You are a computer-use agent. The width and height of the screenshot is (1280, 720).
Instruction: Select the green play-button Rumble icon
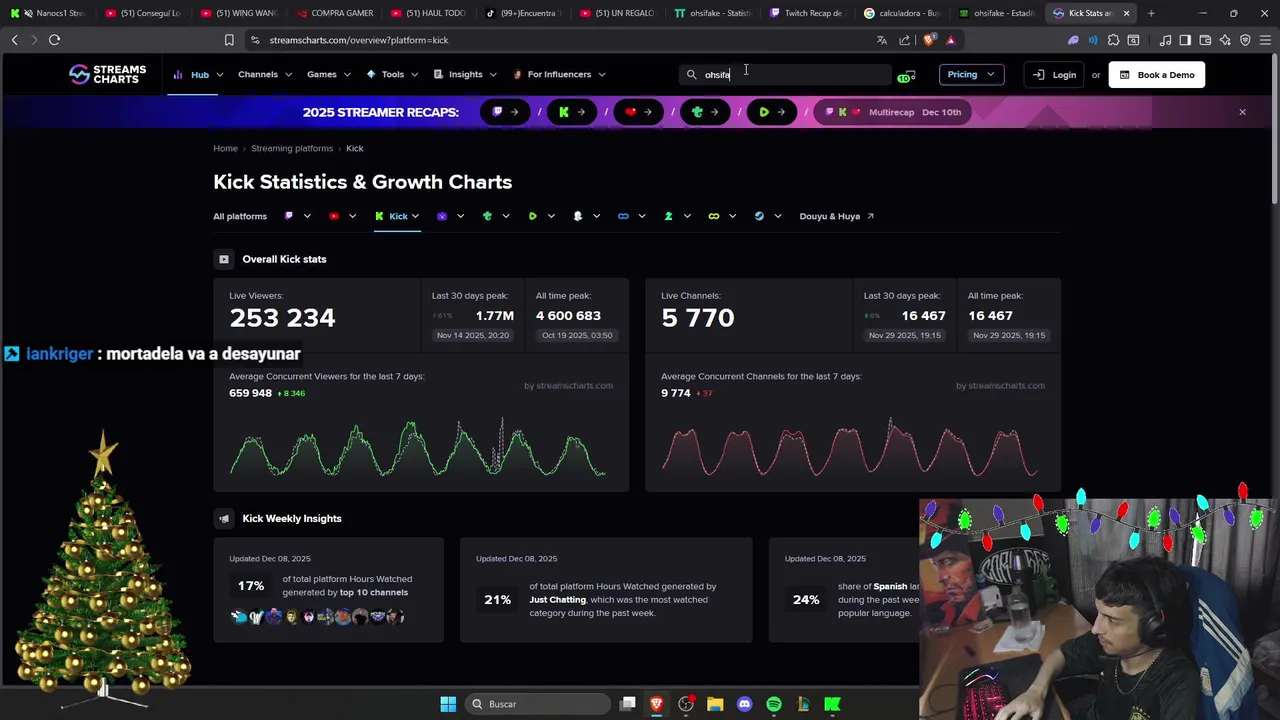[x=532, y=216]
